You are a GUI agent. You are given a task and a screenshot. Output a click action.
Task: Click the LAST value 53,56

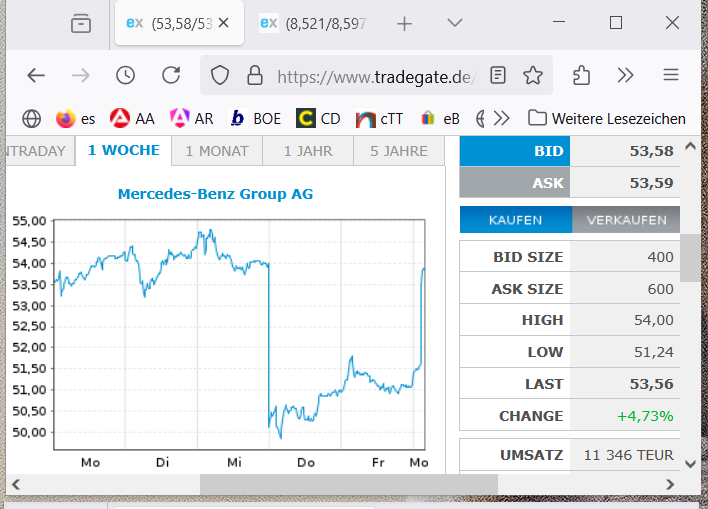point(651,384)
